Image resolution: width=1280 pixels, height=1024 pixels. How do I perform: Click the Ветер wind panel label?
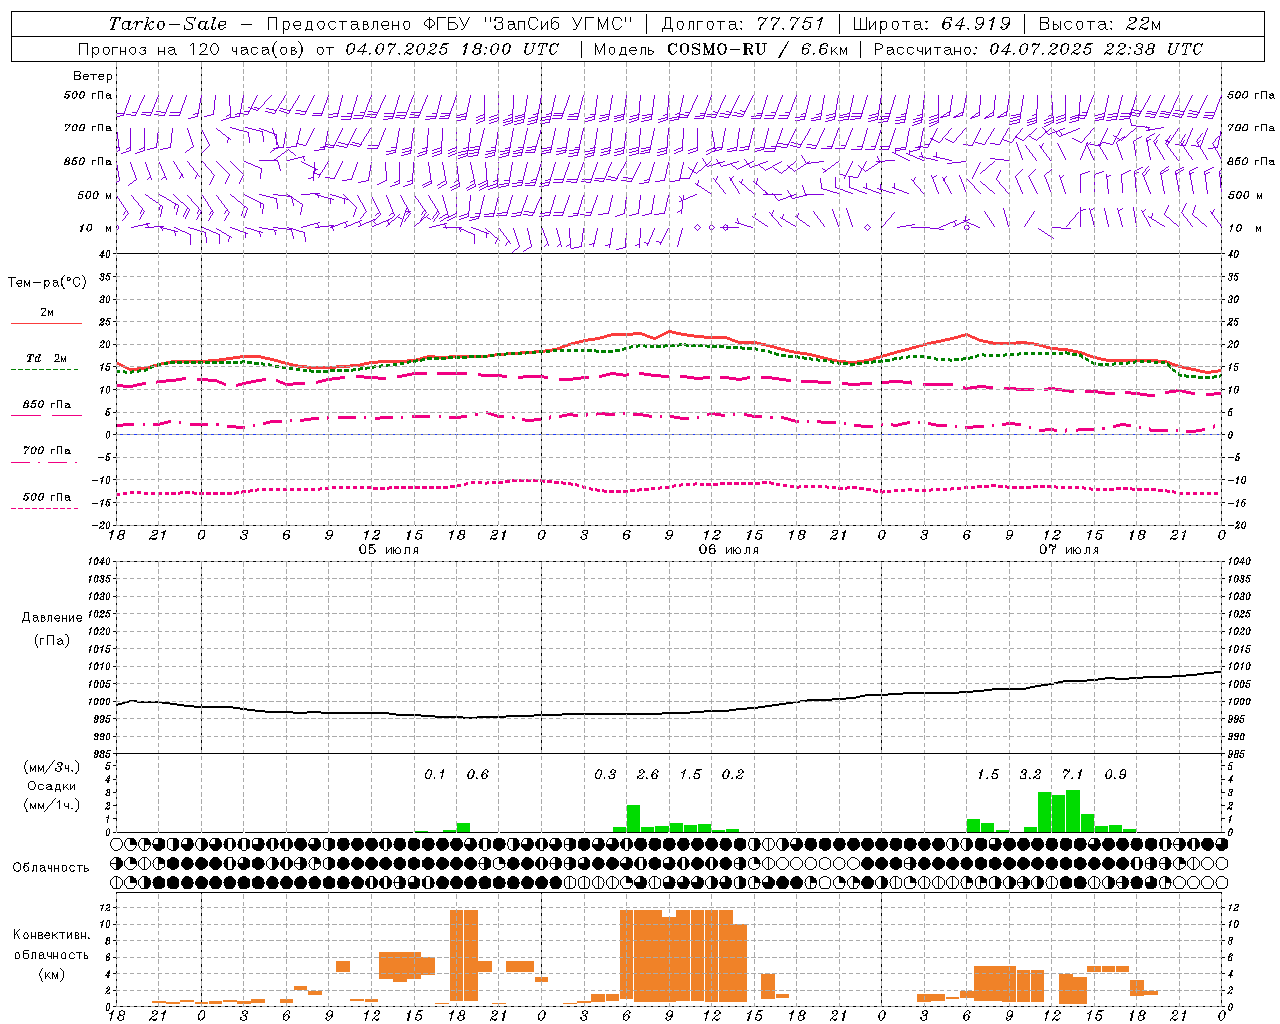(x=93, y=76)
